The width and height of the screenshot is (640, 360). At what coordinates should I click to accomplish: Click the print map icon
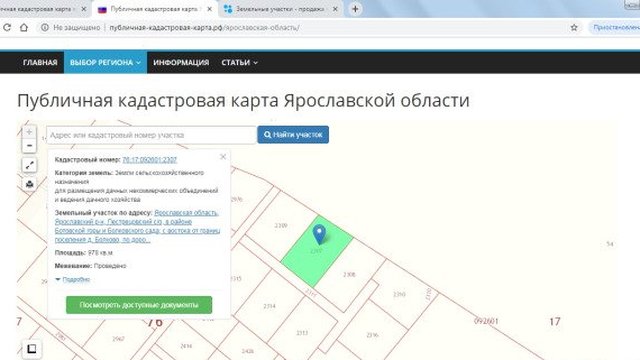click(29, 184)
